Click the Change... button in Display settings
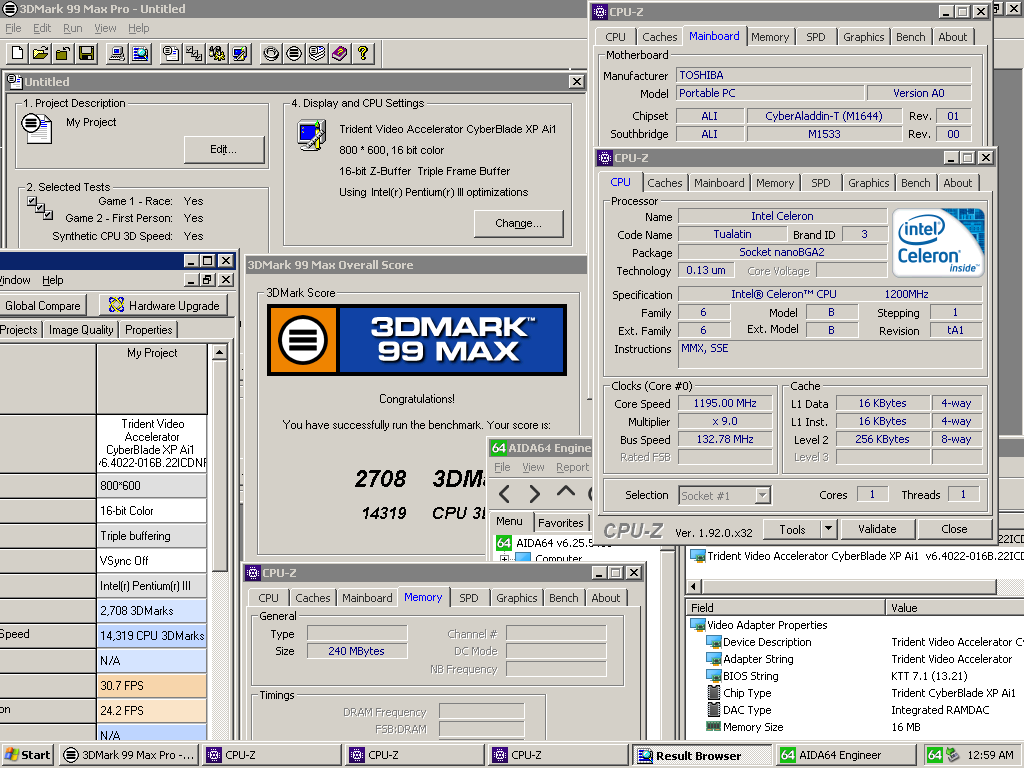This screenshot has height=768, width=1024. (x=519, y=223)
